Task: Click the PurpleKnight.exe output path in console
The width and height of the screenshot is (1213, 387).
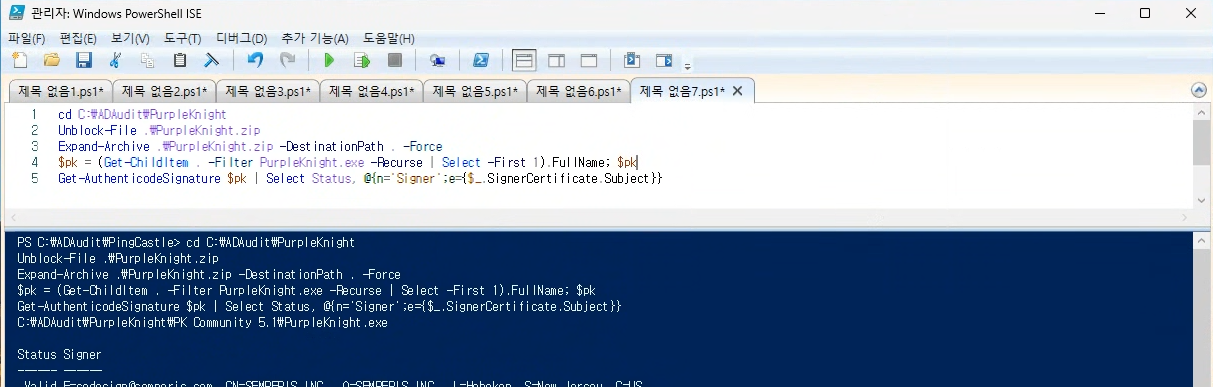Action: click(x=202, y=323)
